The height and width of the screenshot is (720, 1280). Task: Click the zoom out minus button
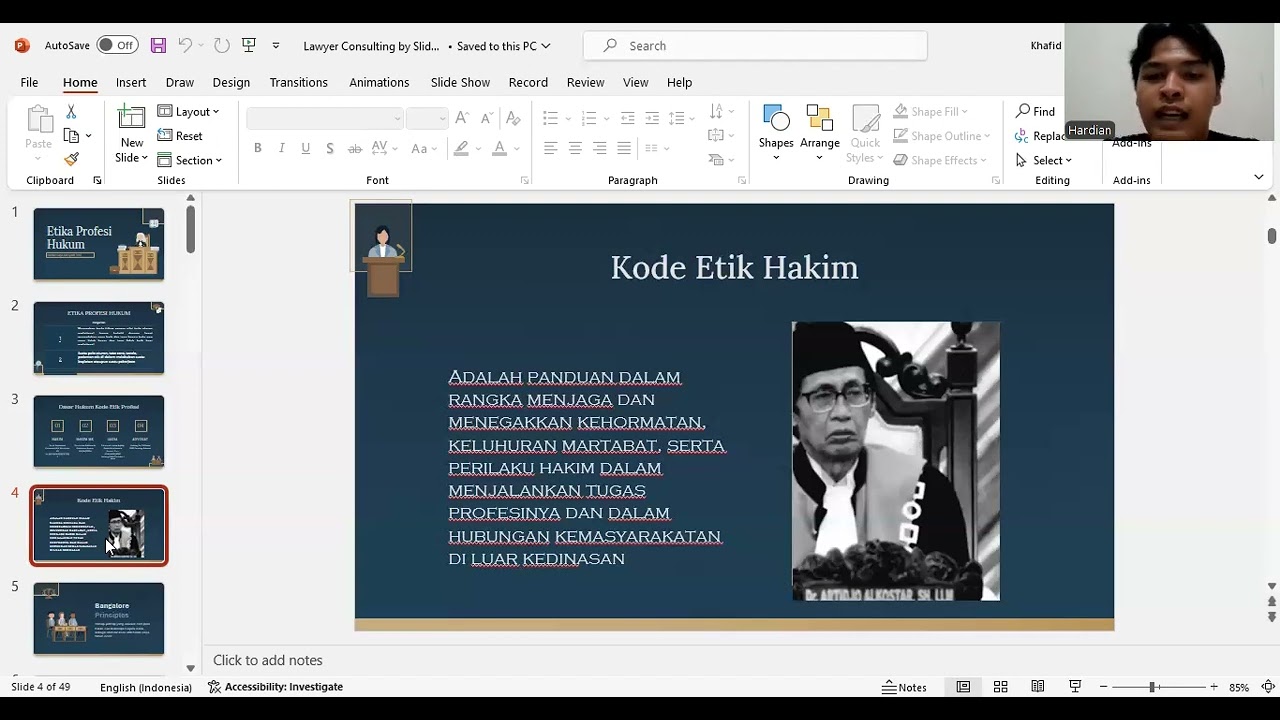click(x=1103, y=687)
